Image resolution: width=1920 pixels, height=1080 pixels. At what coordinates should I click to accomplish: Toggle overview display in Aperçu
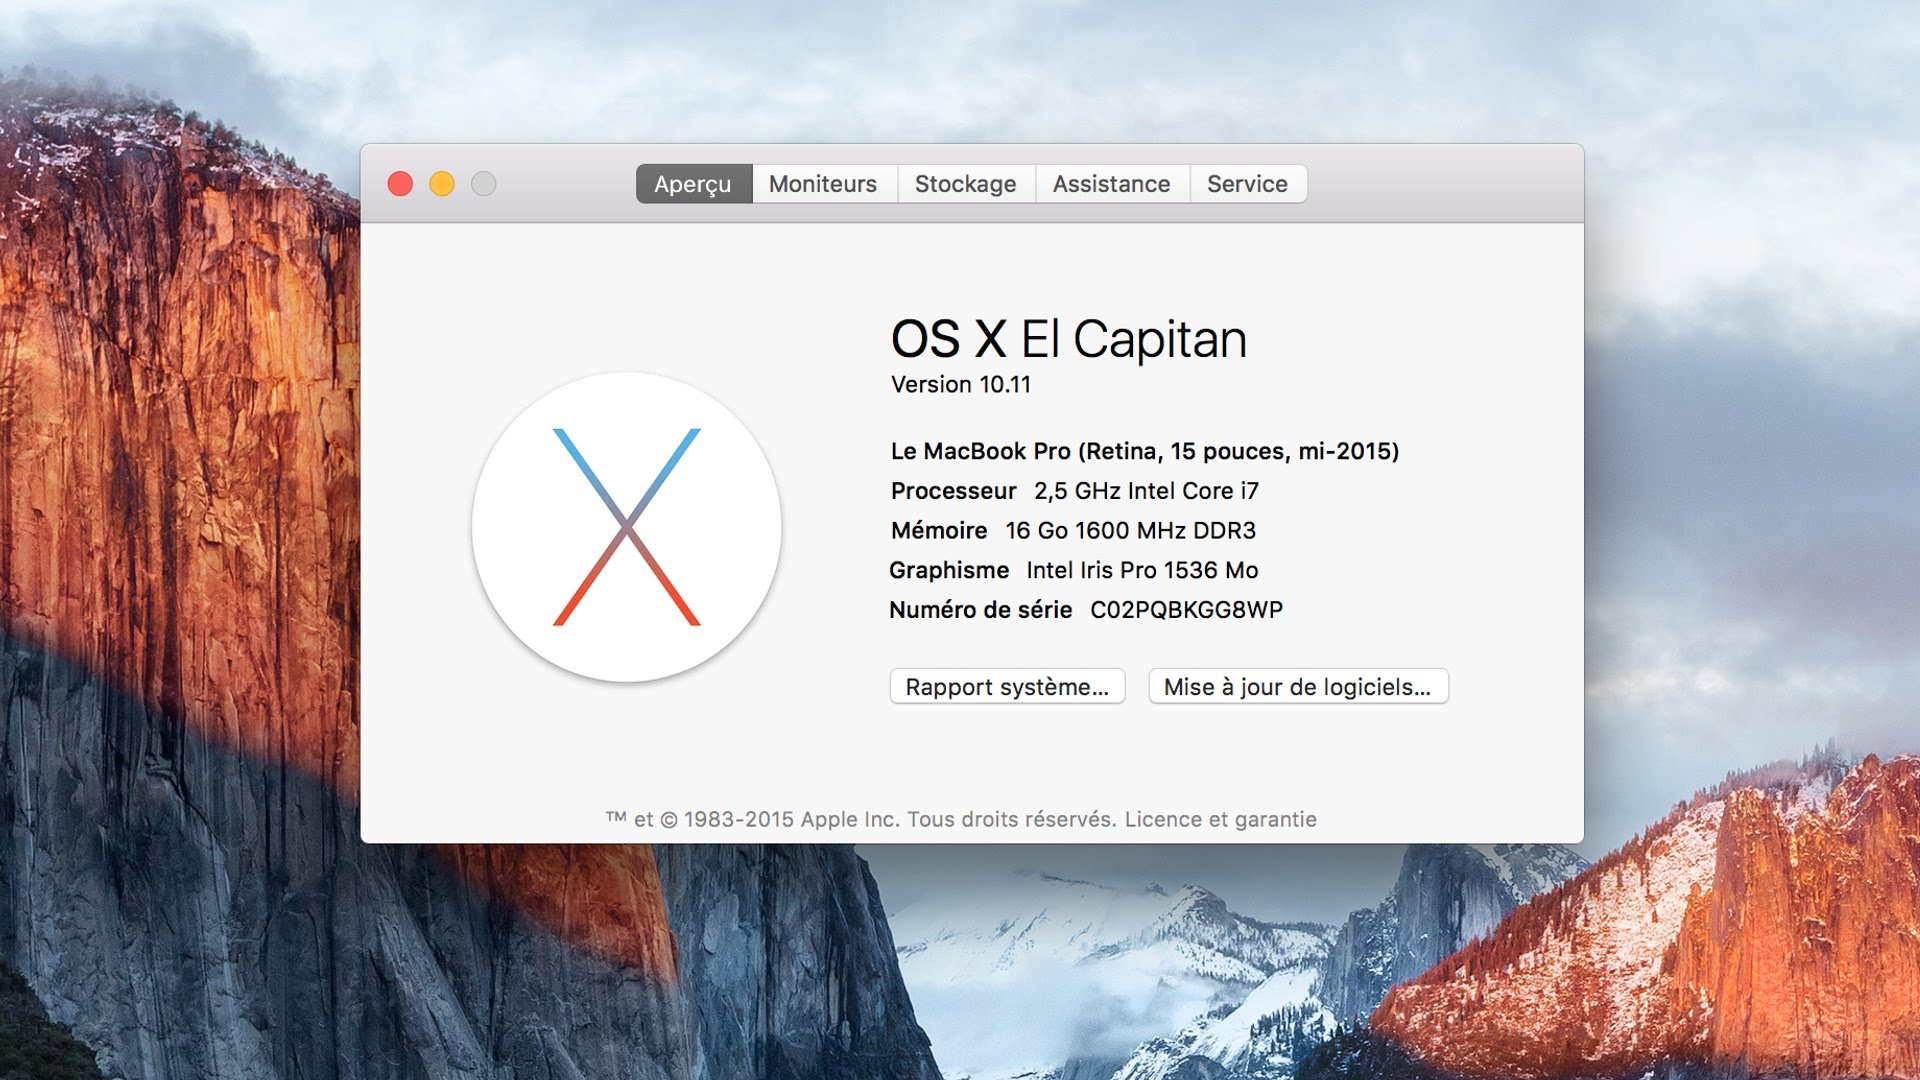coord(692,183)
